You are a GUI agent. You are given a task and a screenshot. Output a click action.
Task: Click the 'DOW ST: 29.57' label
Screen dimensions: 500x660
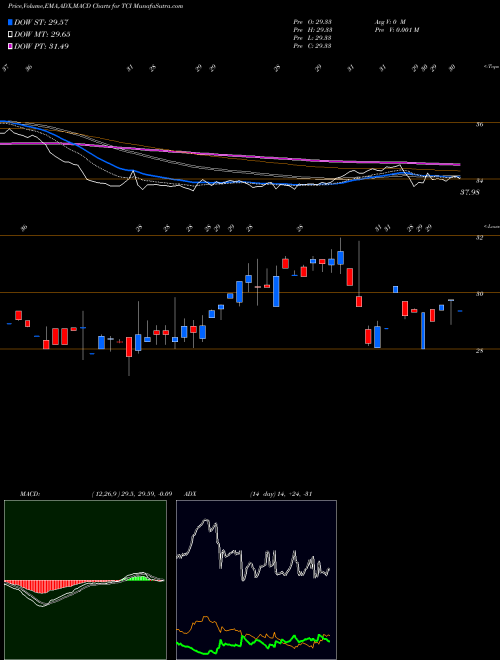tap(41, 22)
